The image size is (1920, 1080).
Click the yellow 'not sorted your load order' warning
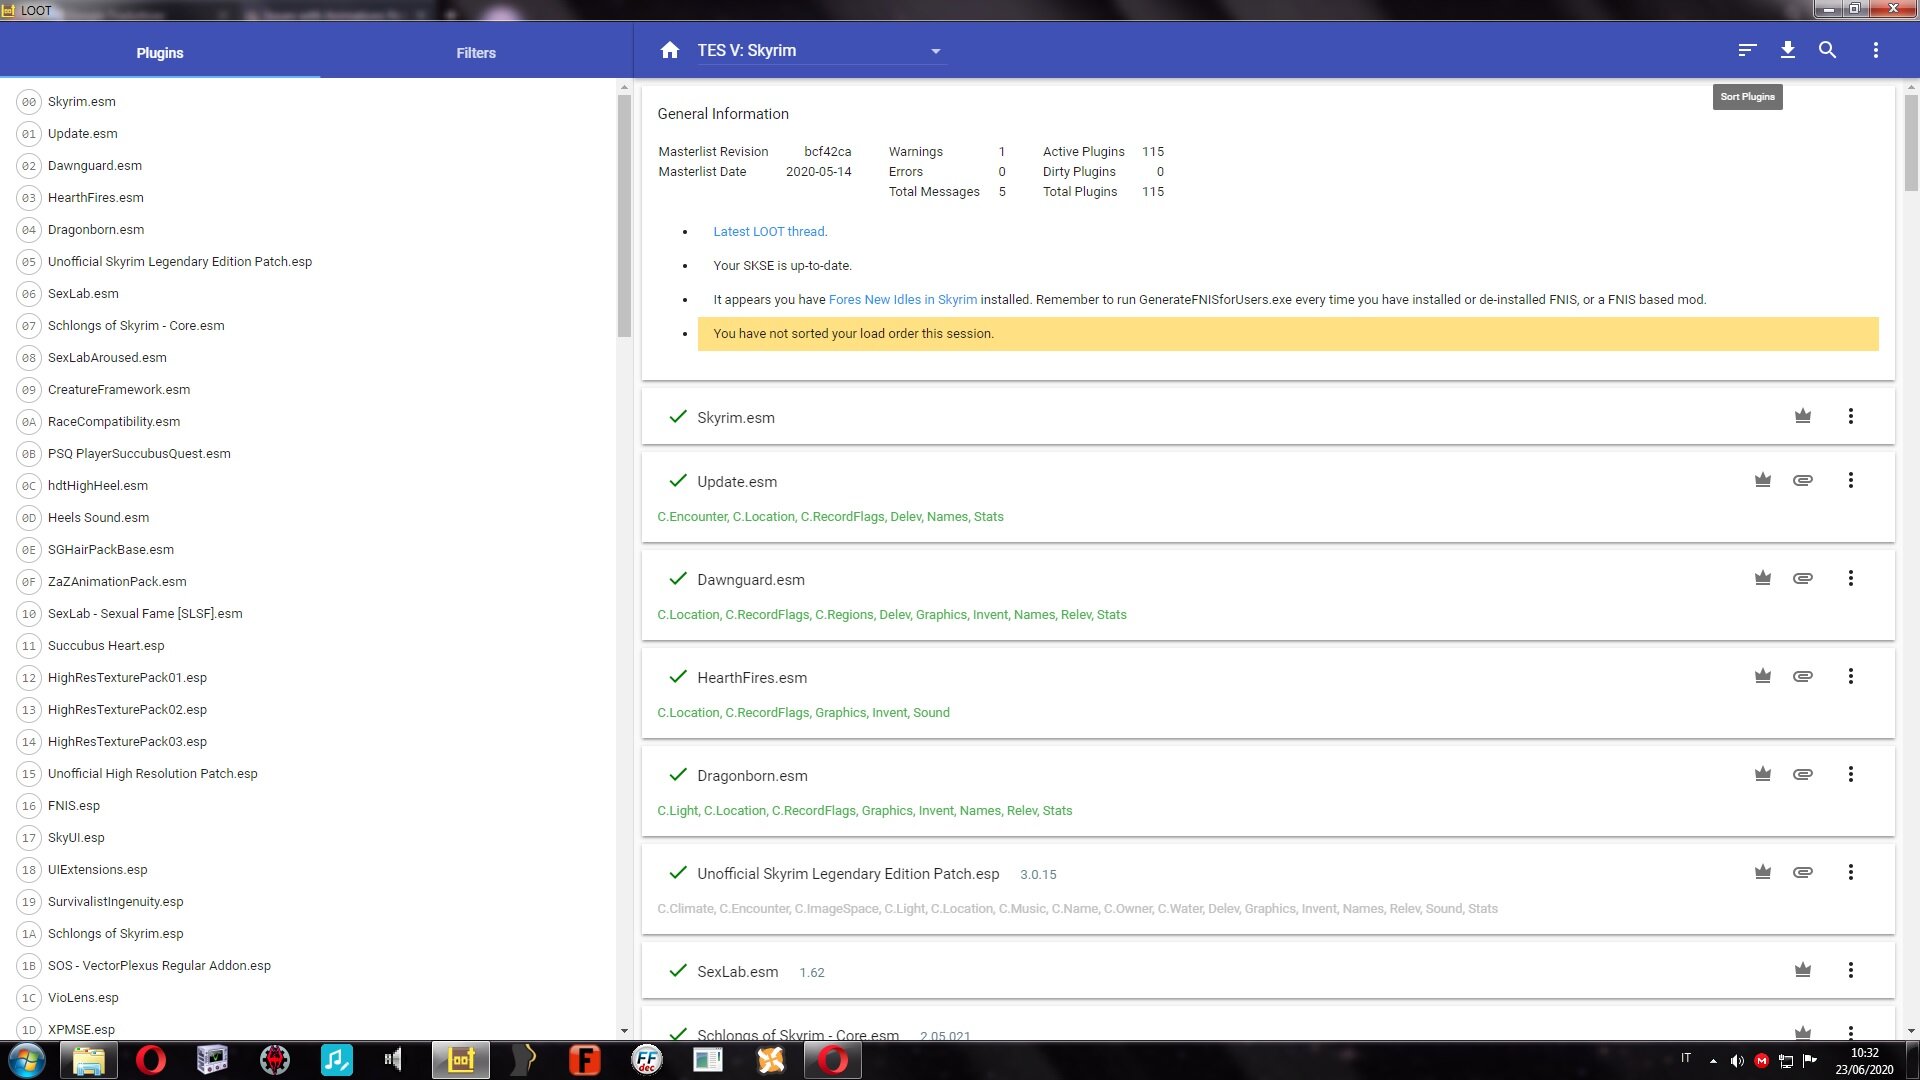1288,334
